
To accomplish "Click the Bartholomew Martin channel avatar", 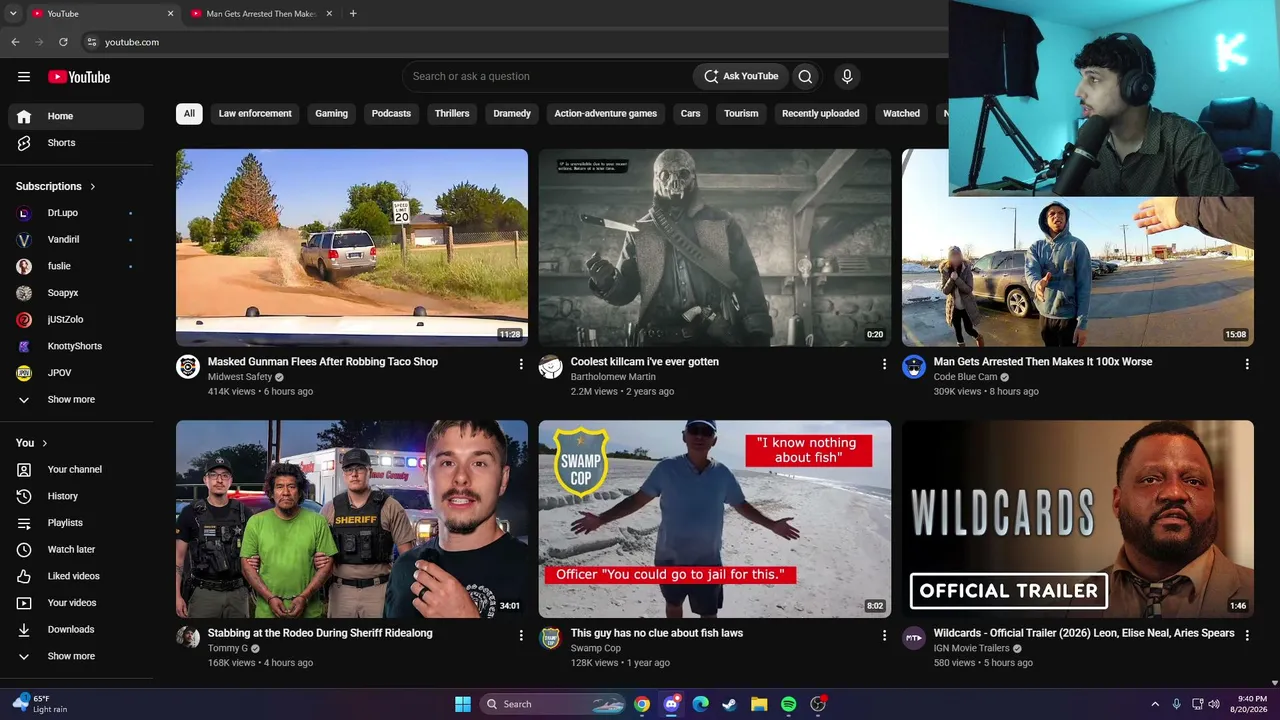I will tap(551, 367).
